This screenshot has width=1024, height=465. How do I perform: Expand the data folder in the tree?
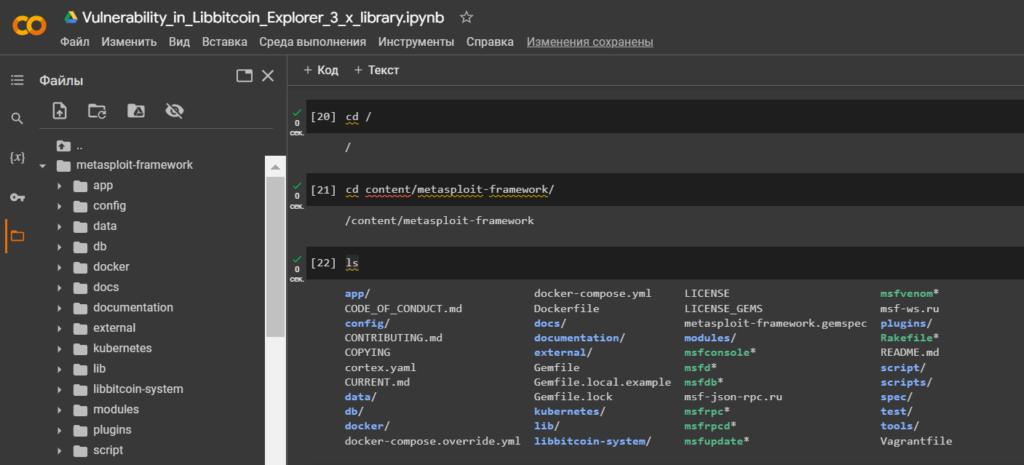(59, 227)
